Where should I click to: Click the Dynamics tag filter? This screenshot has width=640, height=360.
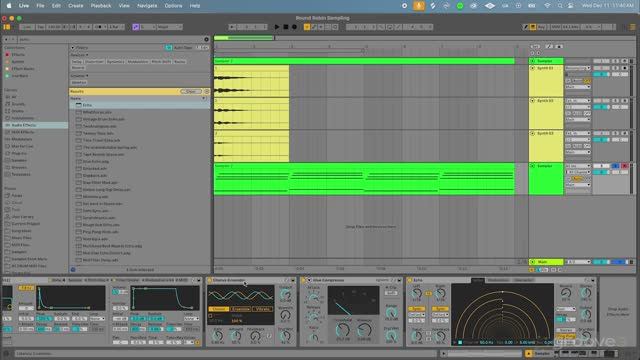(x=116, y=62)
